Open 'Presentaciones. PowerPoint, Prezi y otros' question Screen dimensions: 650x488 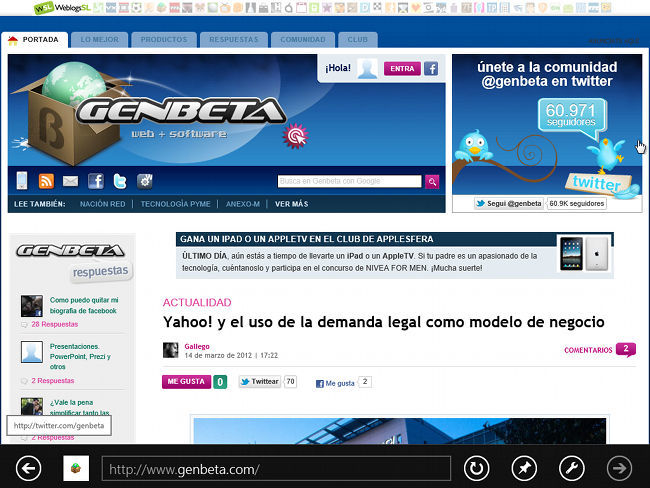[x=80, y=357]
